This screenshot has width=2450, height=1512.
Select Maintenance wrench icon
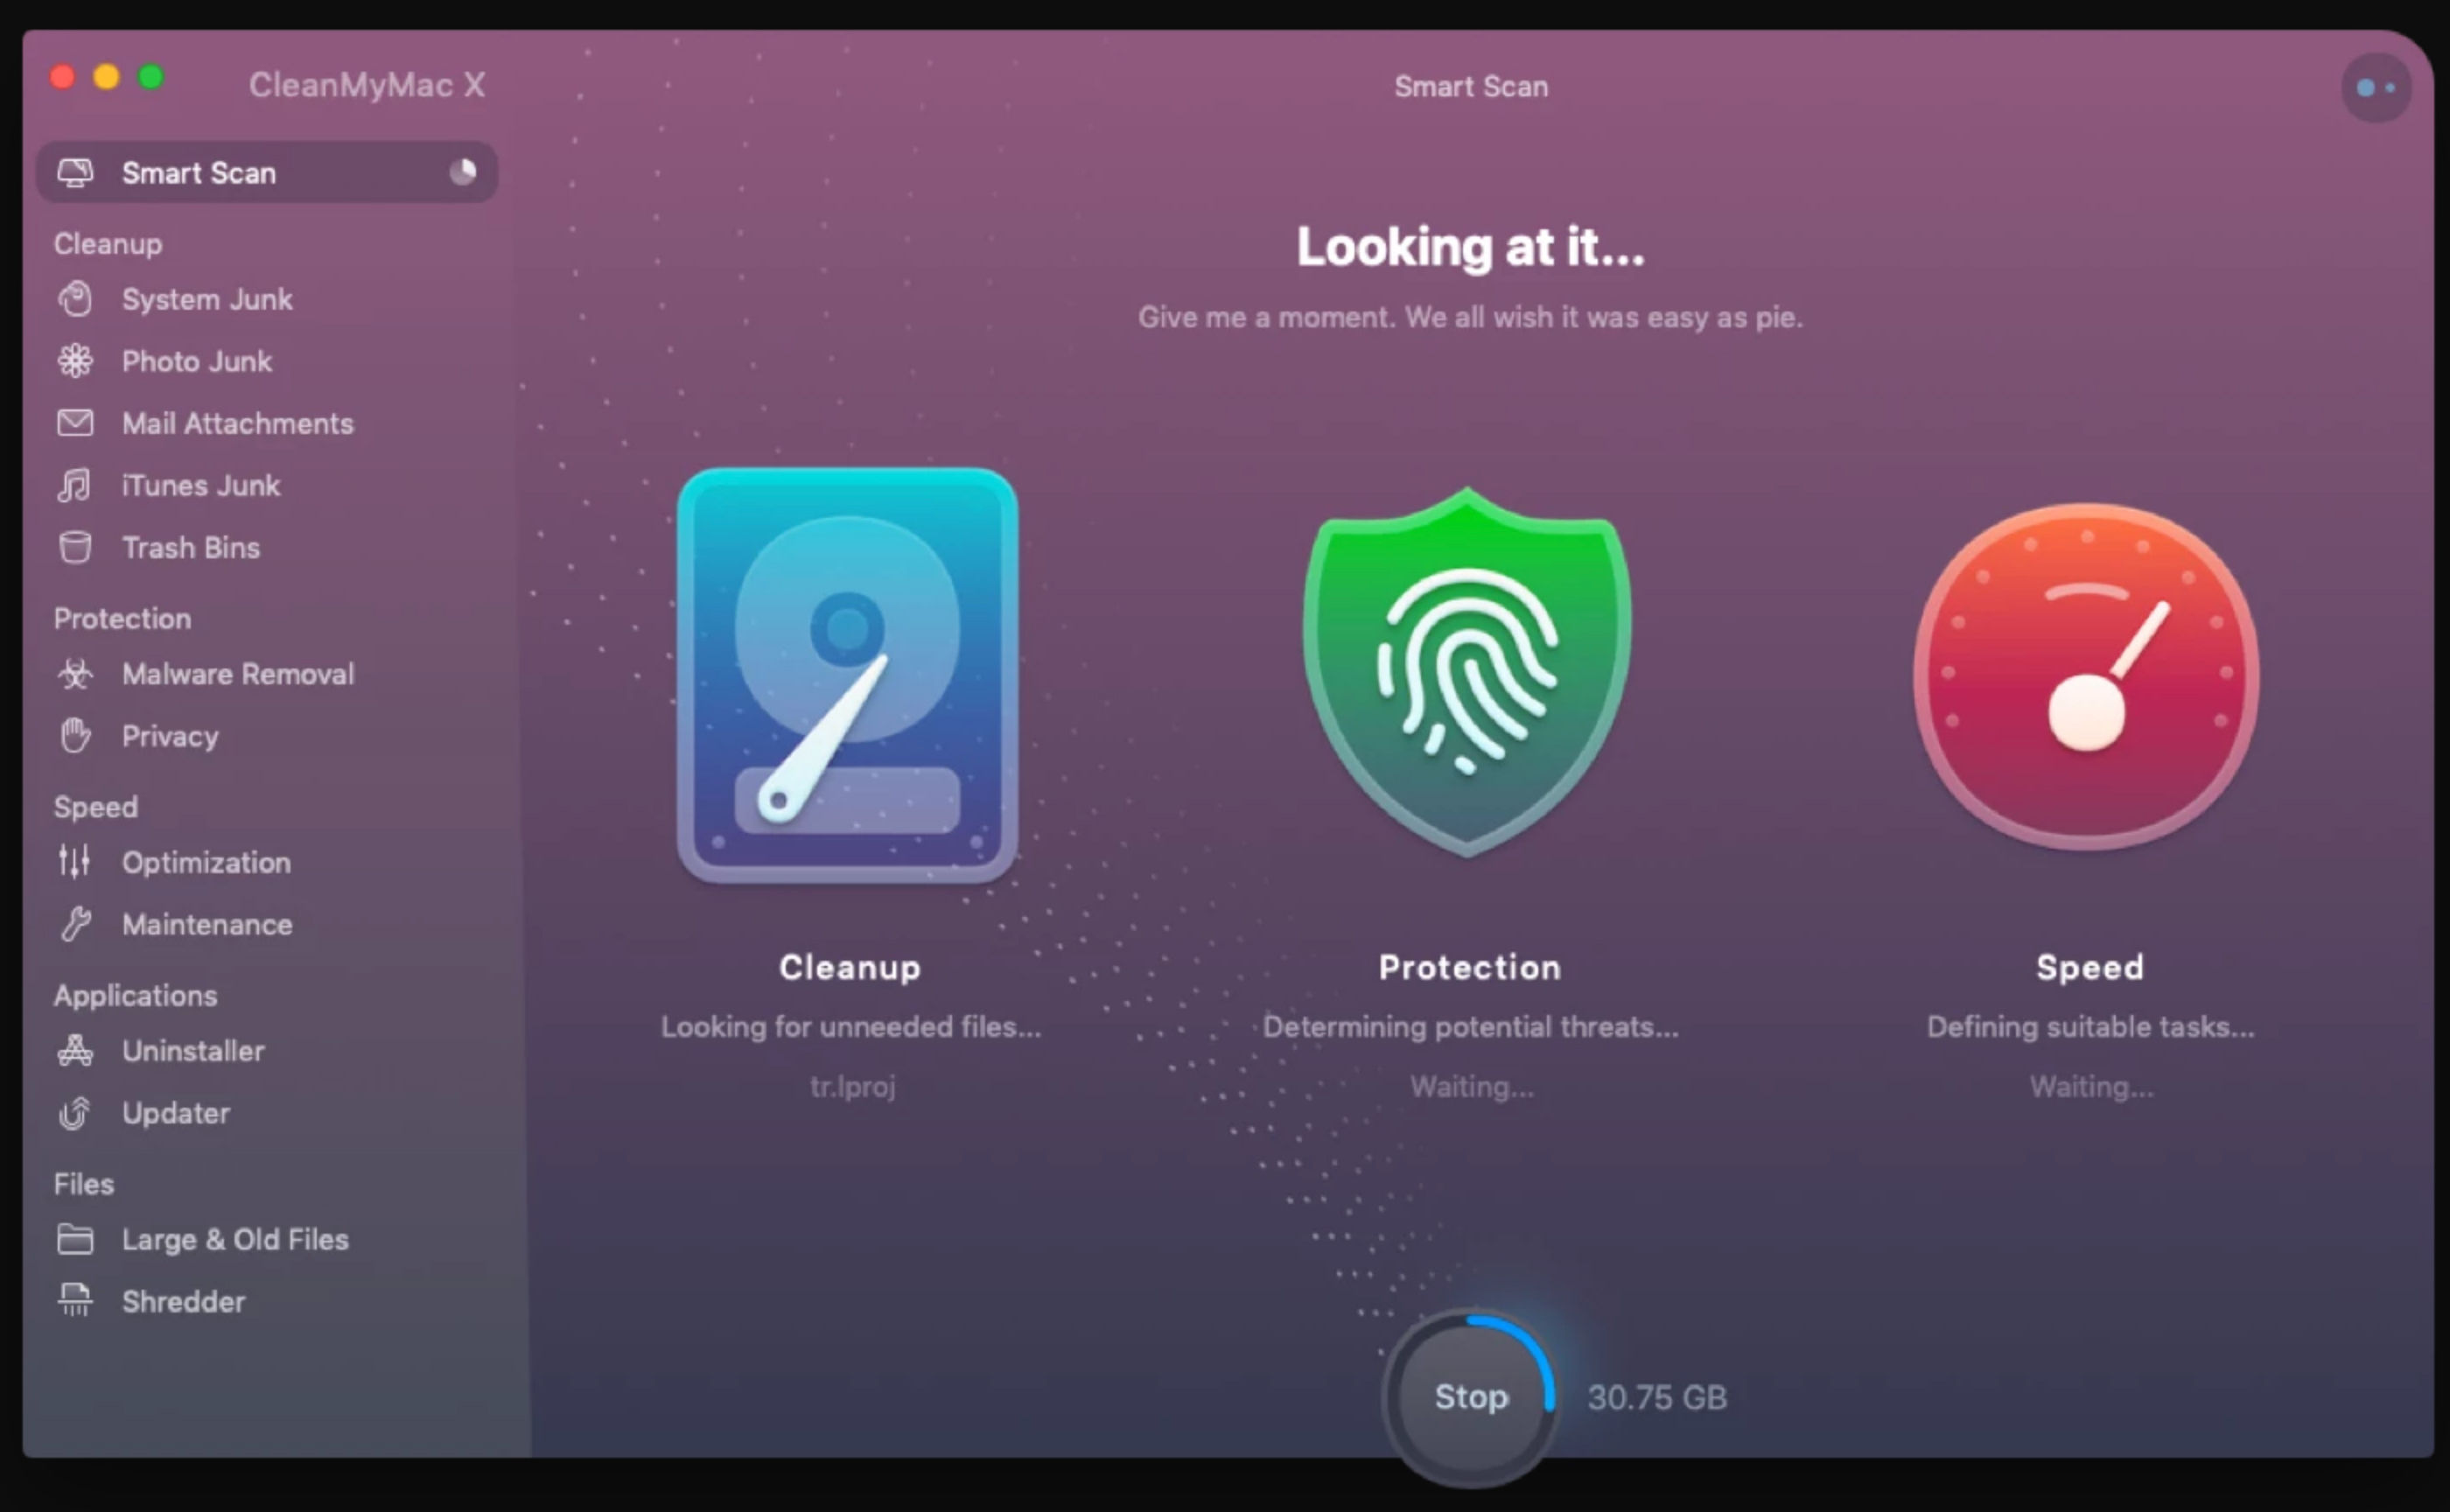click(75, 924)
